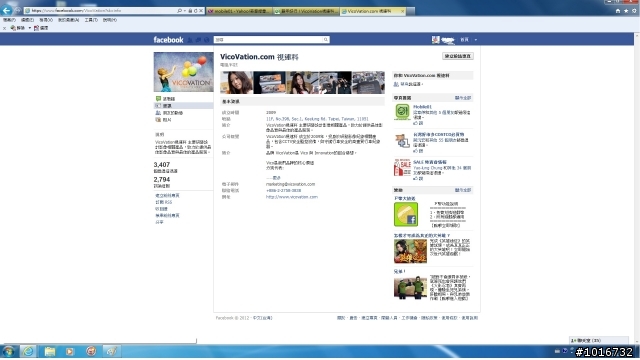Image resolution: width=640 pixels, height=360 pixels.
Task: Open the Keelung Rd. Taipei address link
Action: (317, 119)
